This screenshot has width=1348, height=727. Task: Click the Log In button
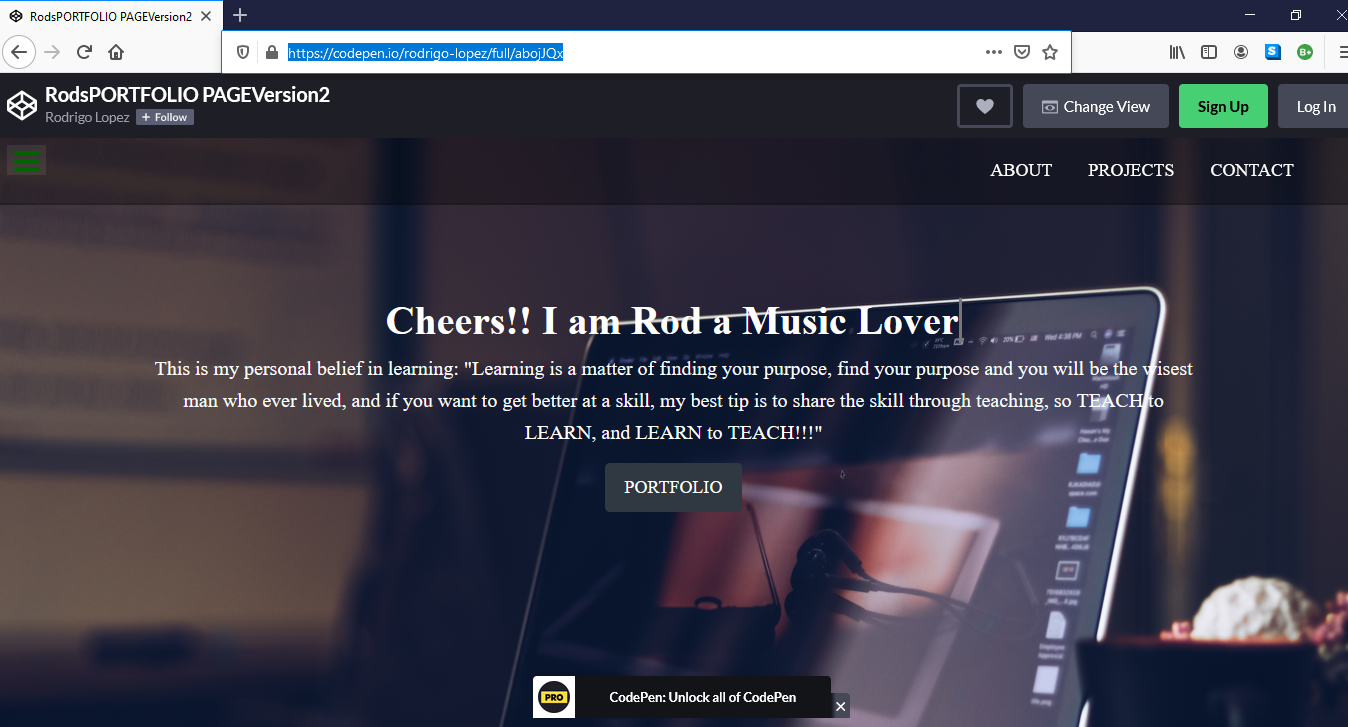(1314, 106)
